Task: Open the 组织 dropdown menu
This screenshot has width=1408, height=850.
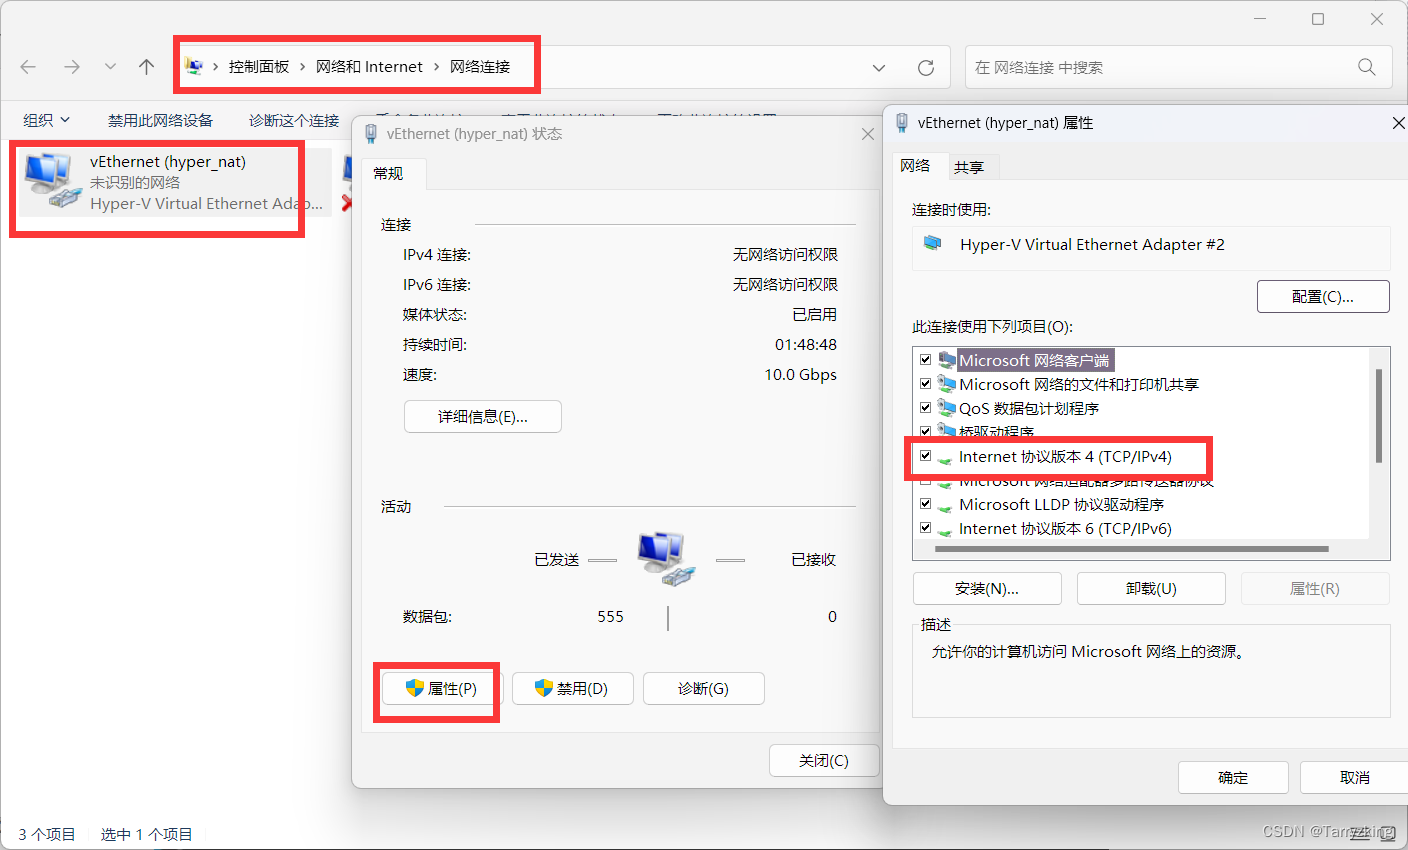Action: [x=47, y=120]
